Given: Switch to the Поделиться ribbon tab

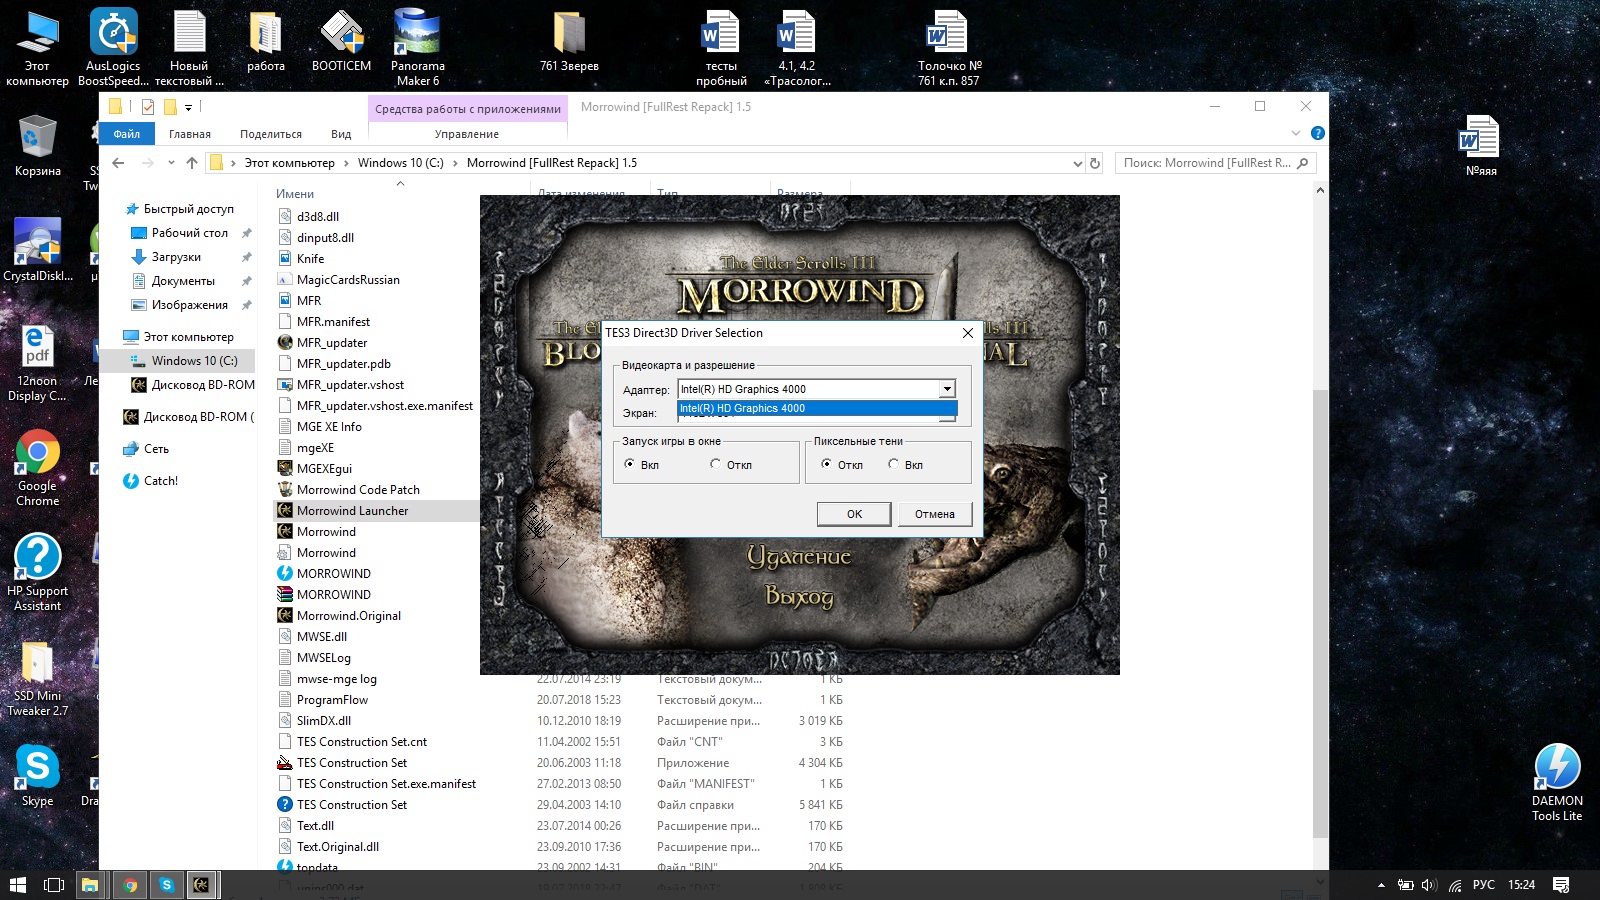Looking at the screenshot, I should click(271, 134).
